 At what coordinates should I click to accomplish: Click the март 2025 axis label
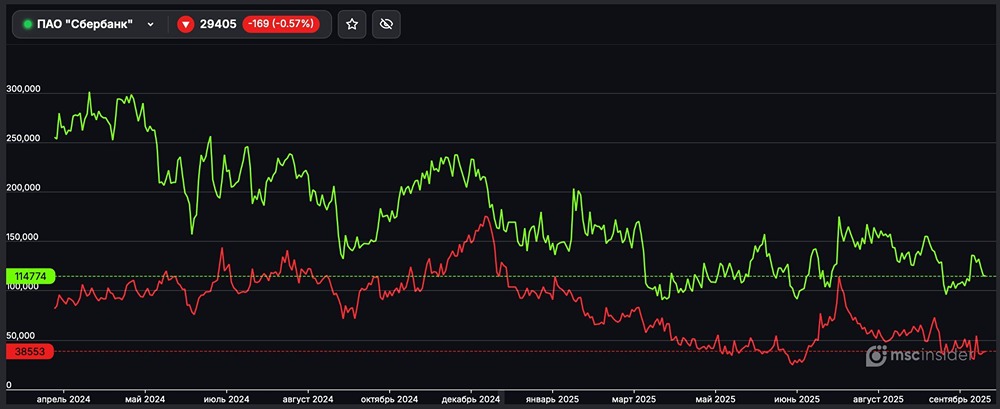click(x=634, y=399)
